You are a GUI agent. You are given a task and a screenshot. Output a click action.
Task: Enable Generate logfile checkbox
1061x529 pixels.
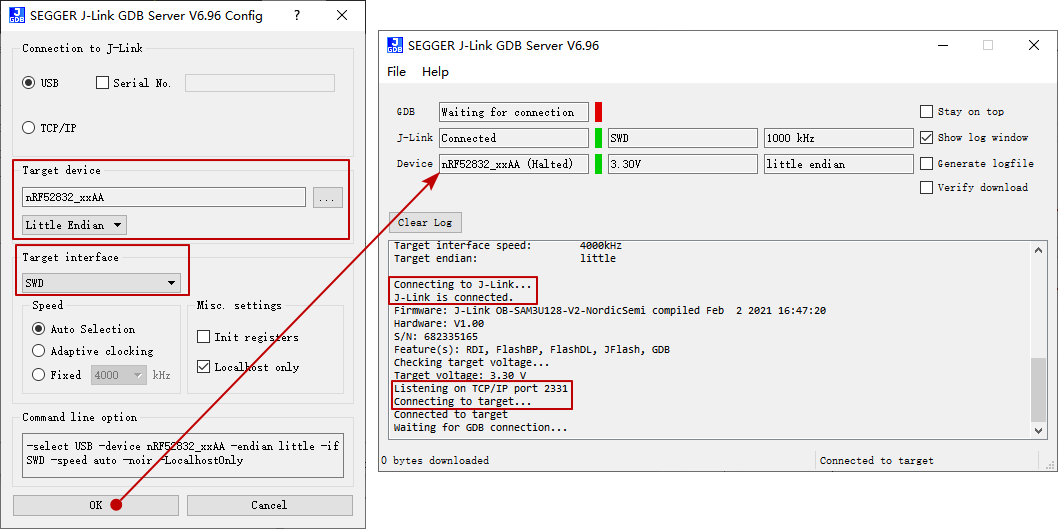[x=926, y=164]
